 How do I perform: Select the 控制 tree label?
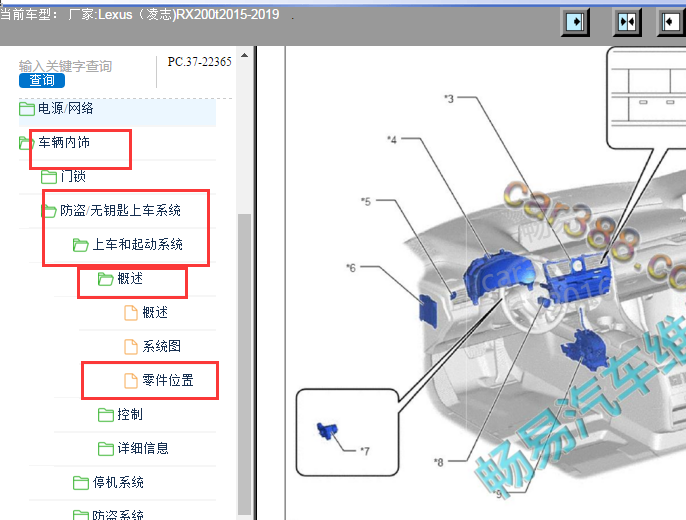pos(130,414)
